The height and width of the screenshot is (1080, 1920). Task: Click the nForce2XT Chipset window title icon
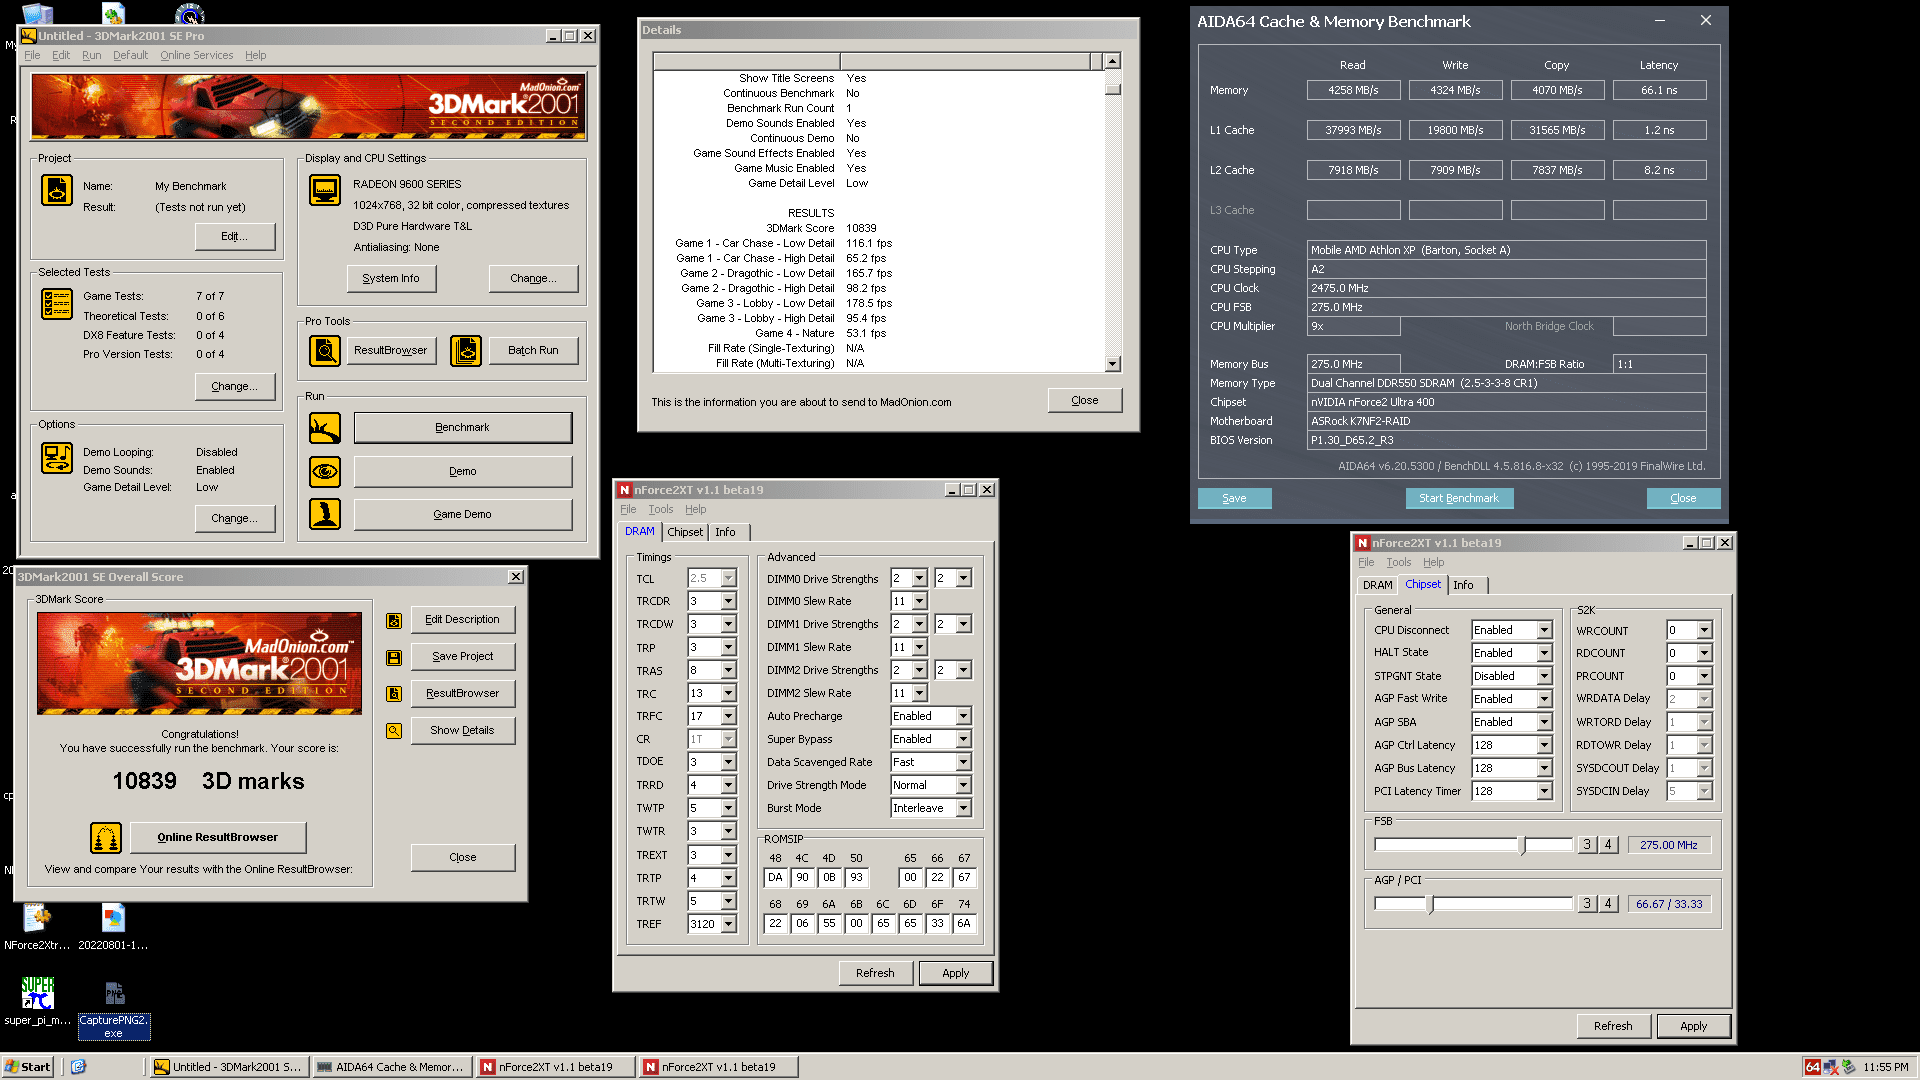pos(1363,543)
